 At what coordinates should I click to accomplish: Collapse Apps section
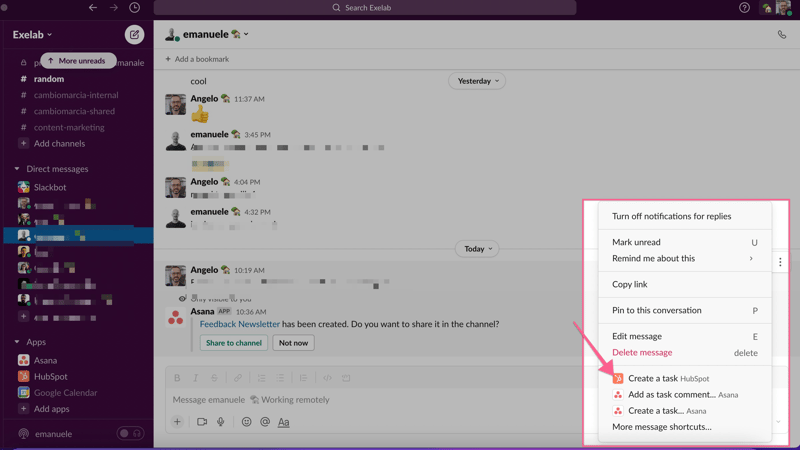[17, 342]
